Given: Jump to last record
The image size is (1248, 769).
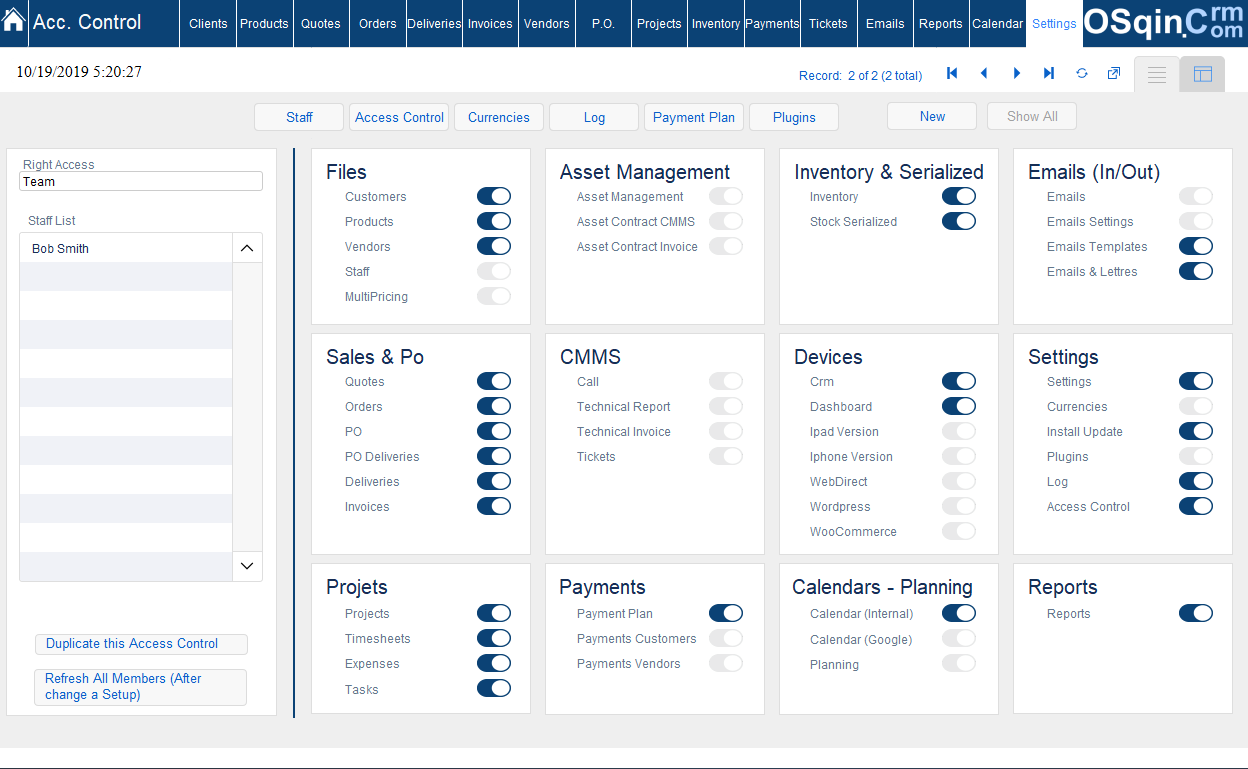Looking at the screenshot, I should coord(1049,74).
